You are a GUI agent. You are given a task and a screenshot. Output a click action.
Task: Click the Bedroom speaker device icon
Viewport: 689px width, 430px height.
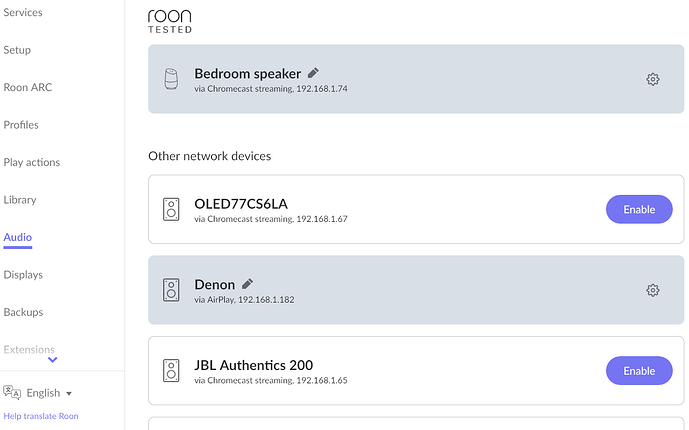pyautogui.click(x=171, y=79)
